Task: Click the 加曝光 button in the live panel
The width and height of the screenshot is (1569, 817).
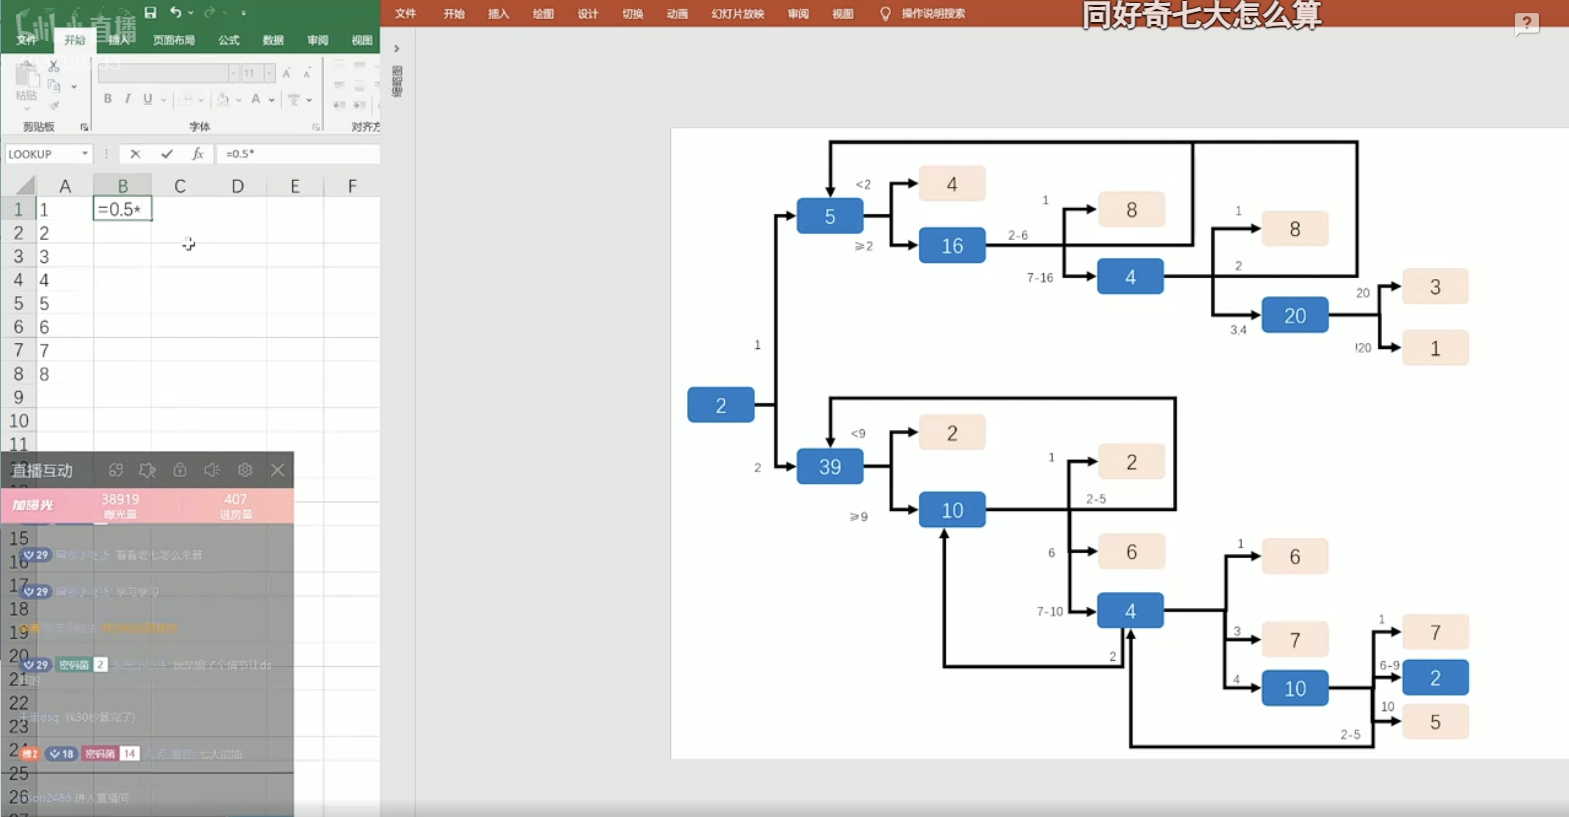Action: tap(33, 505)
